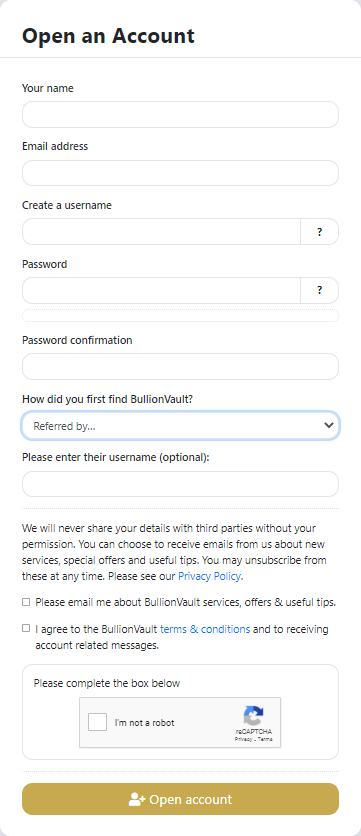The width and height of the screenshot is (361, 836).
Task: Open the terms & conditions link
Action: pos(205,629)
